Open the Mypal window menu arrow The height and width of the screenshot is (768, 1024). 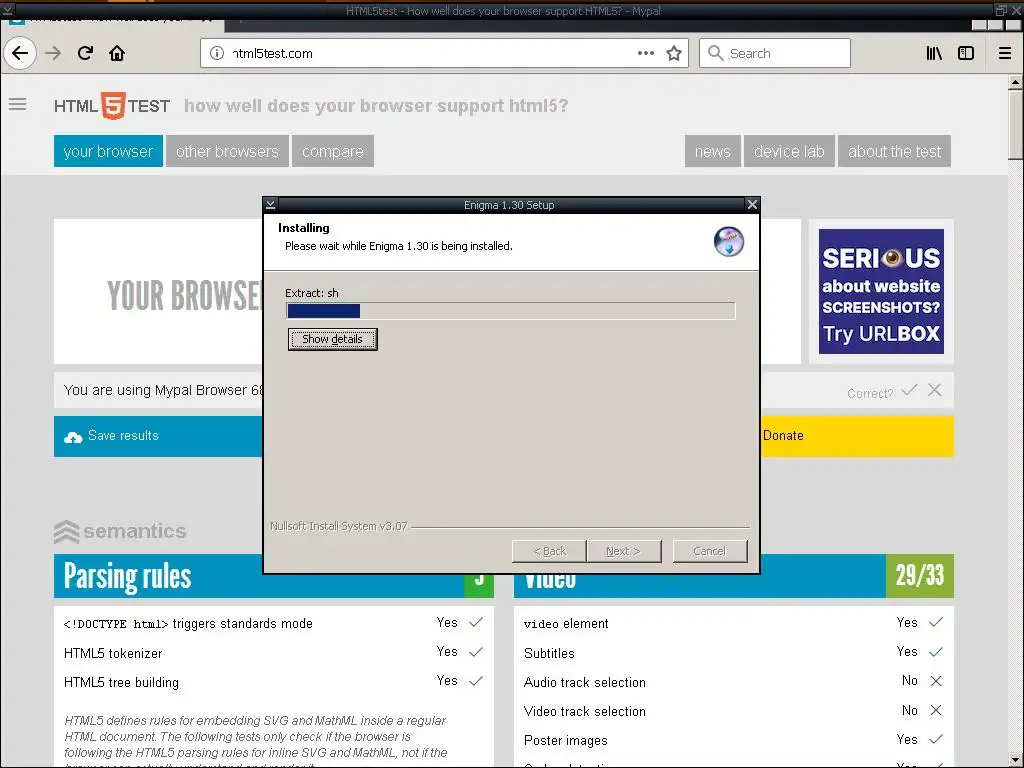click(x=7, y=10)
